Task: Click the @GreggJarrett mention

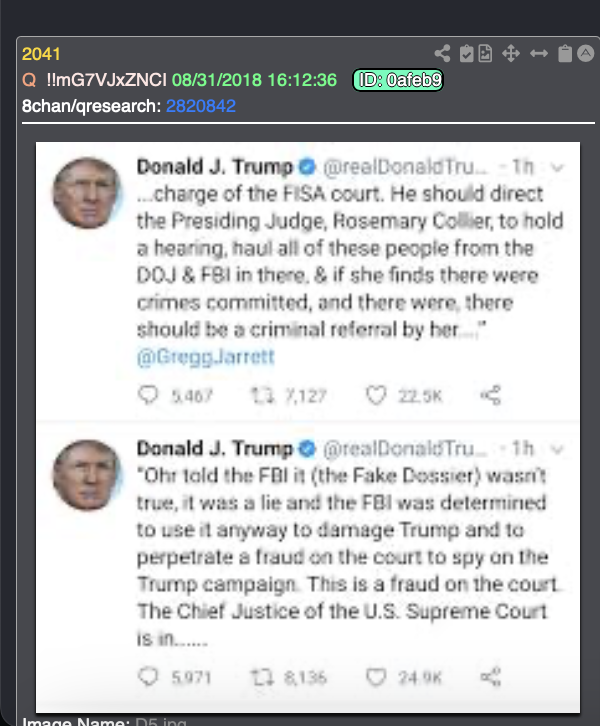Action: pyautogui.click(x=206, y=357)
